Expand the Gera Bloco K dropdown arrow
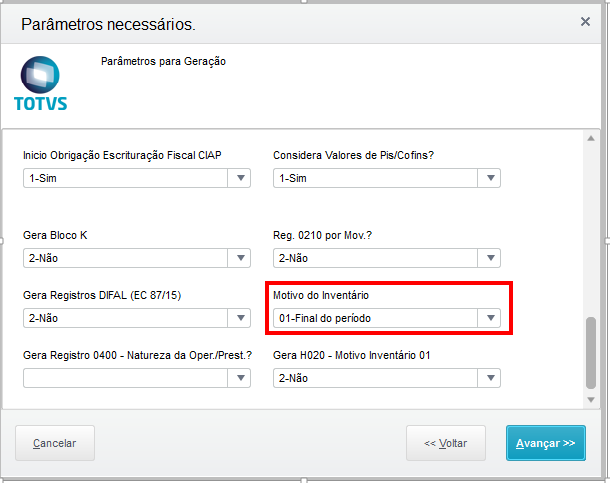This screenshot has height=483, width=610. click(241, 258)
